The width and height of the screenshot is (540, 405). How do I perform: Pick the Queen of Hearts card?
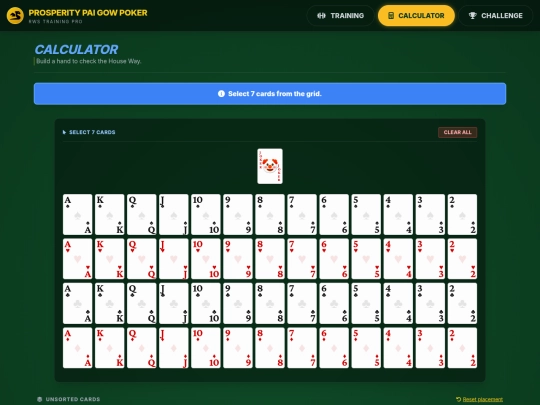142,259
